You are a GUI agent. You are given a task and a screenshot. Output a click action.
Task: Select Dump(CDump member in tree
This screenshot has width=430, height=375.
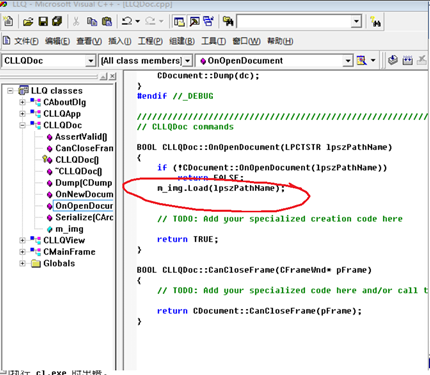pyautogui.click(x=84, y=183)
